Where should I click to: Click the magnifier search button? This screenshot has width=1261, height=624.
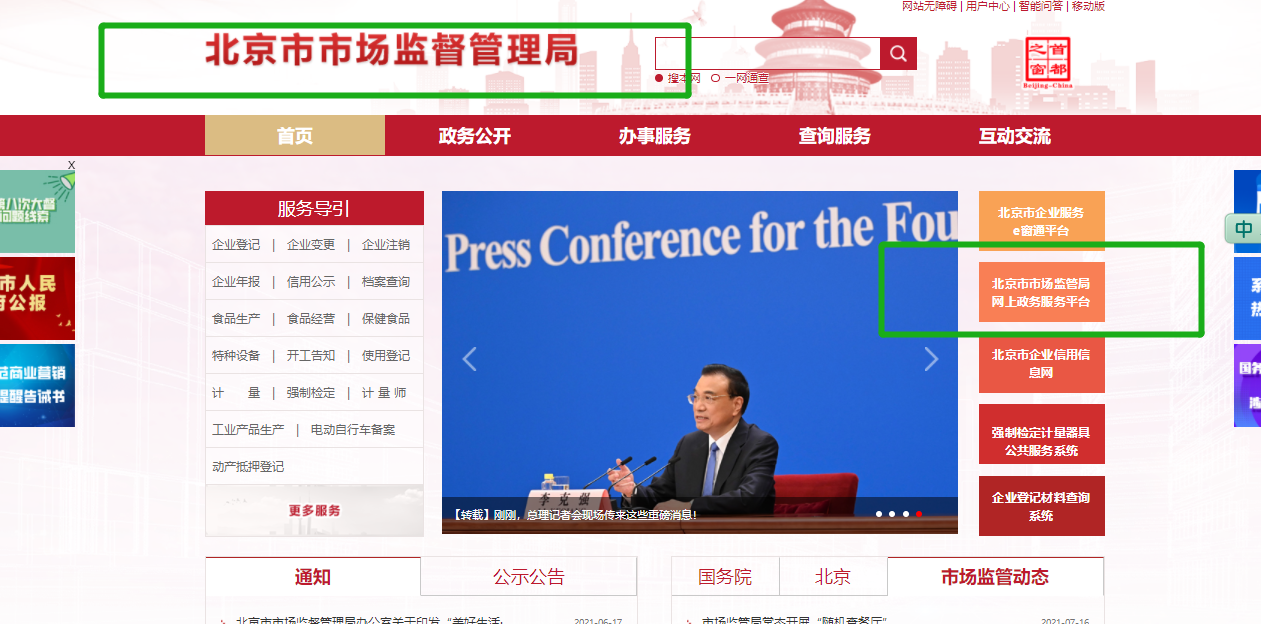click(898, 53)
